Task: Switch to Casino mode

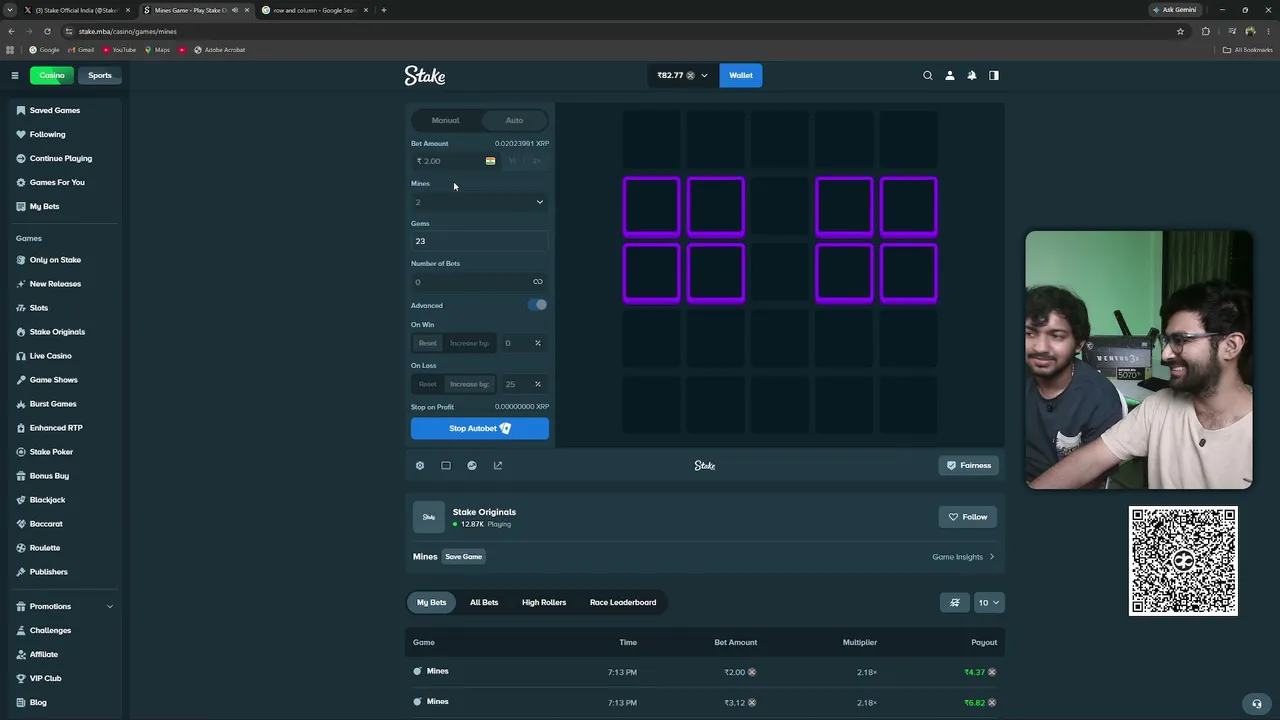Action: pyautogui.click(x=52, y=75)
